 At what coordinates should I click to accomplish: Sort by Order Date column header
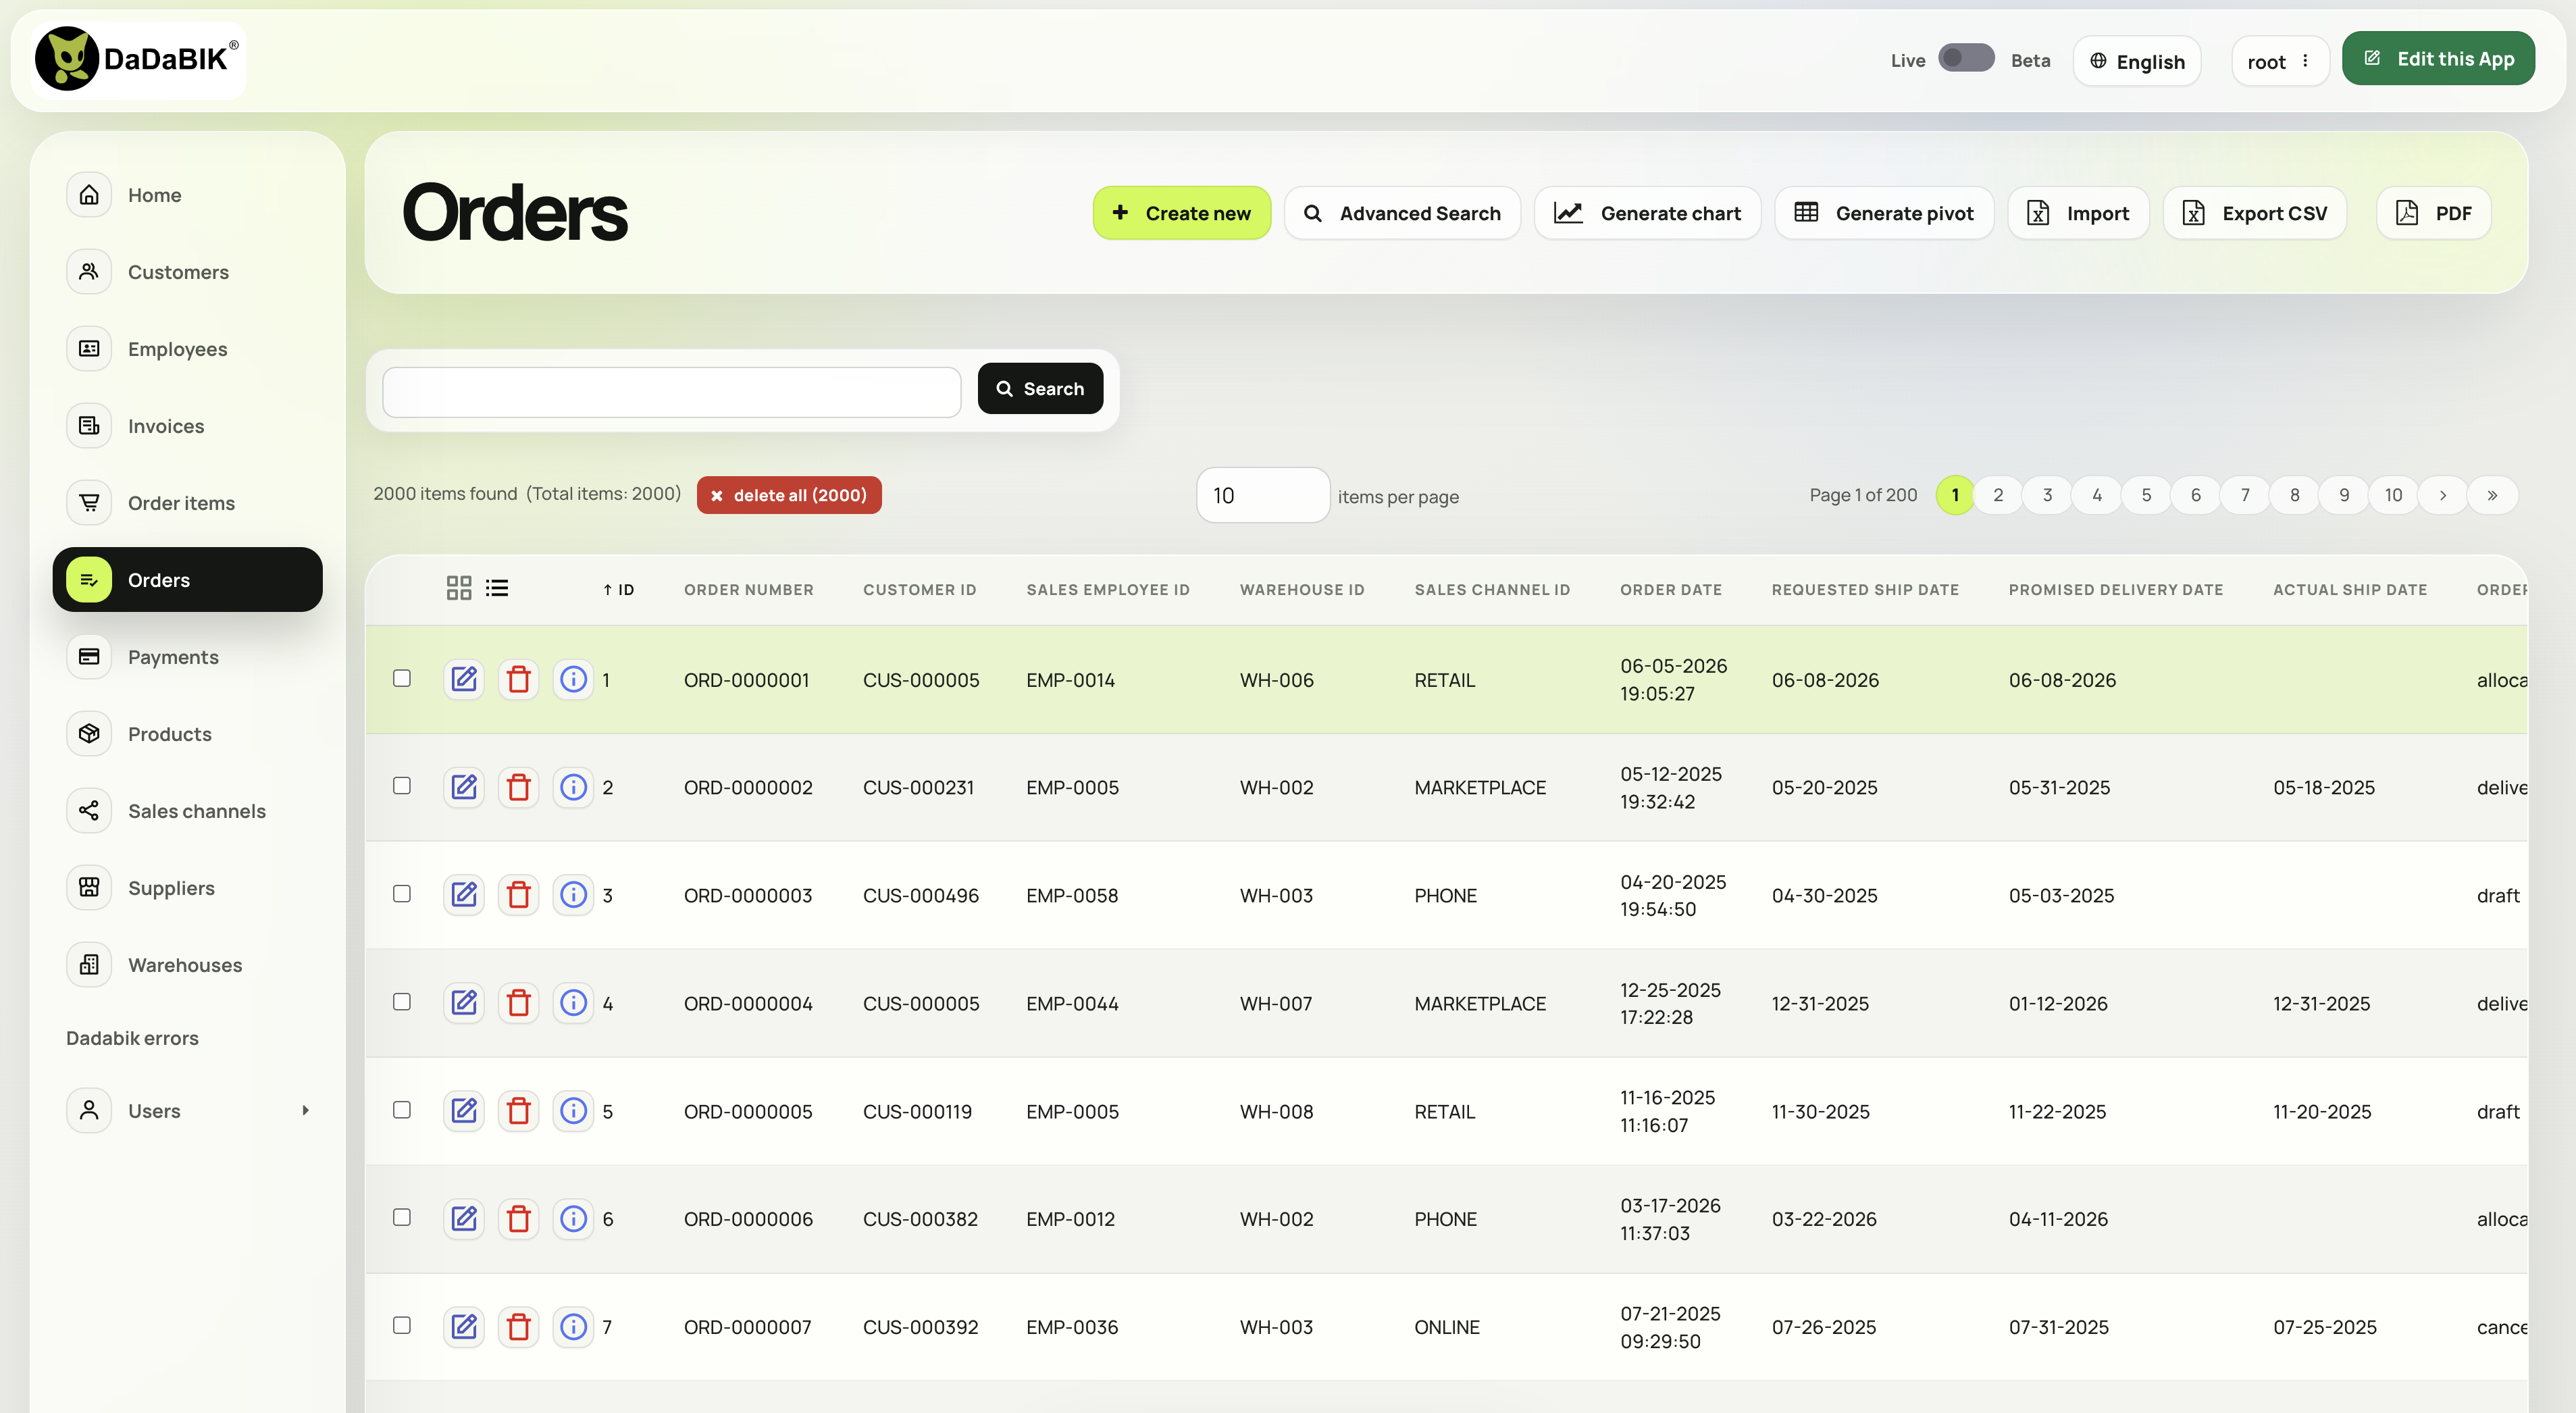[x=1671, y=589]
